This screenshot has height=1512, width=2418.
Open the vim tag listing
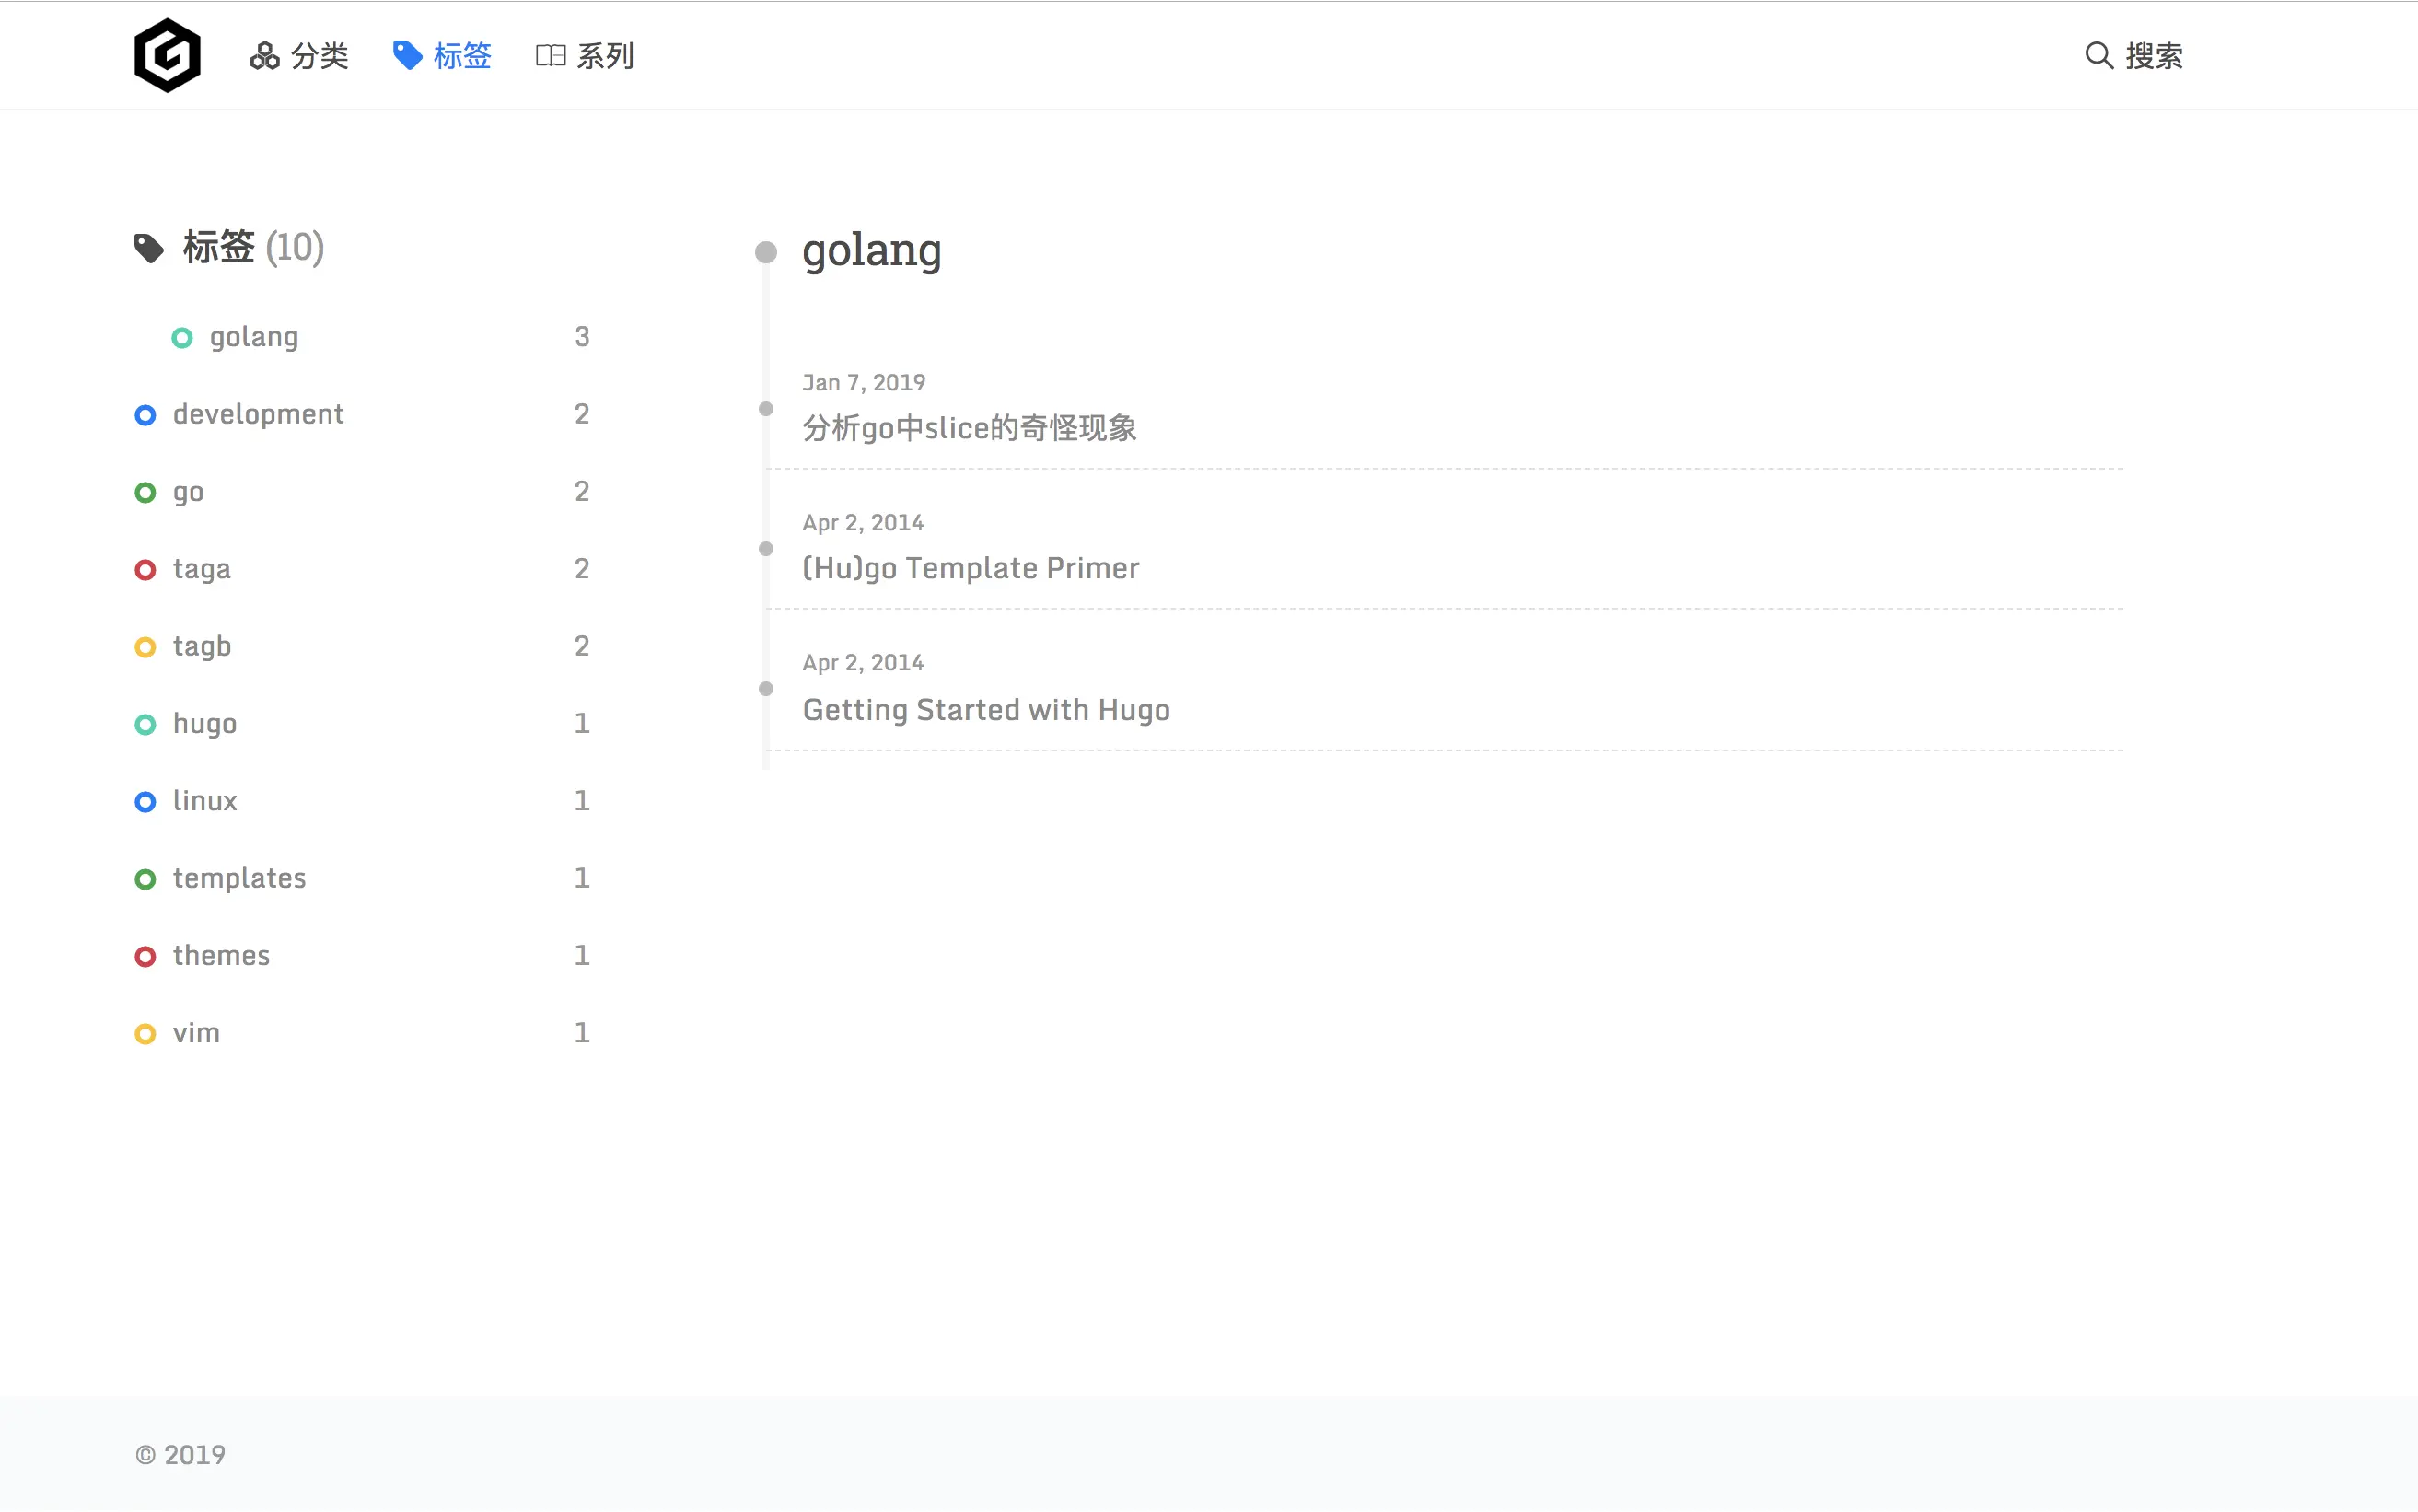coord(196,1033)
